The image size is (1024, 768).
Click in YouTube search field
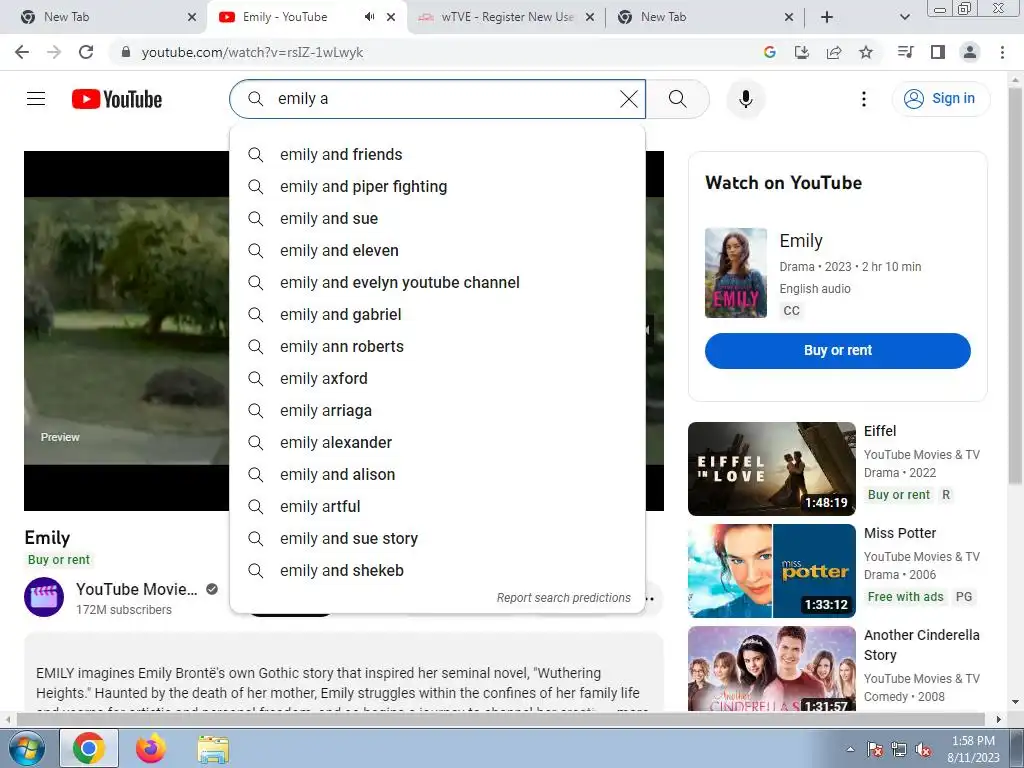pyautogui.click(x=438, y=99)
